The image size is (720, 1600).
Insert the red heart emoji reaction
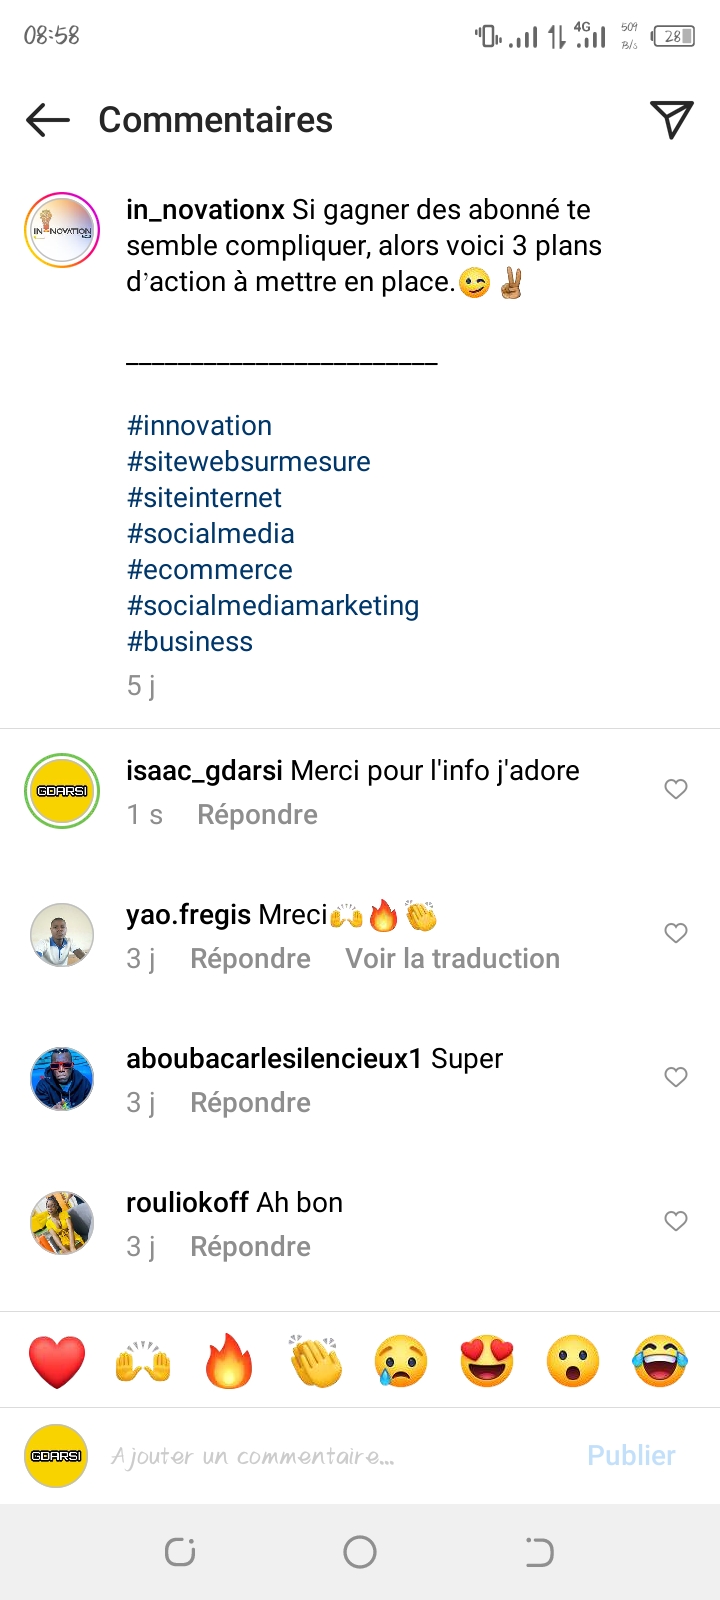(x=57, y=1361)
